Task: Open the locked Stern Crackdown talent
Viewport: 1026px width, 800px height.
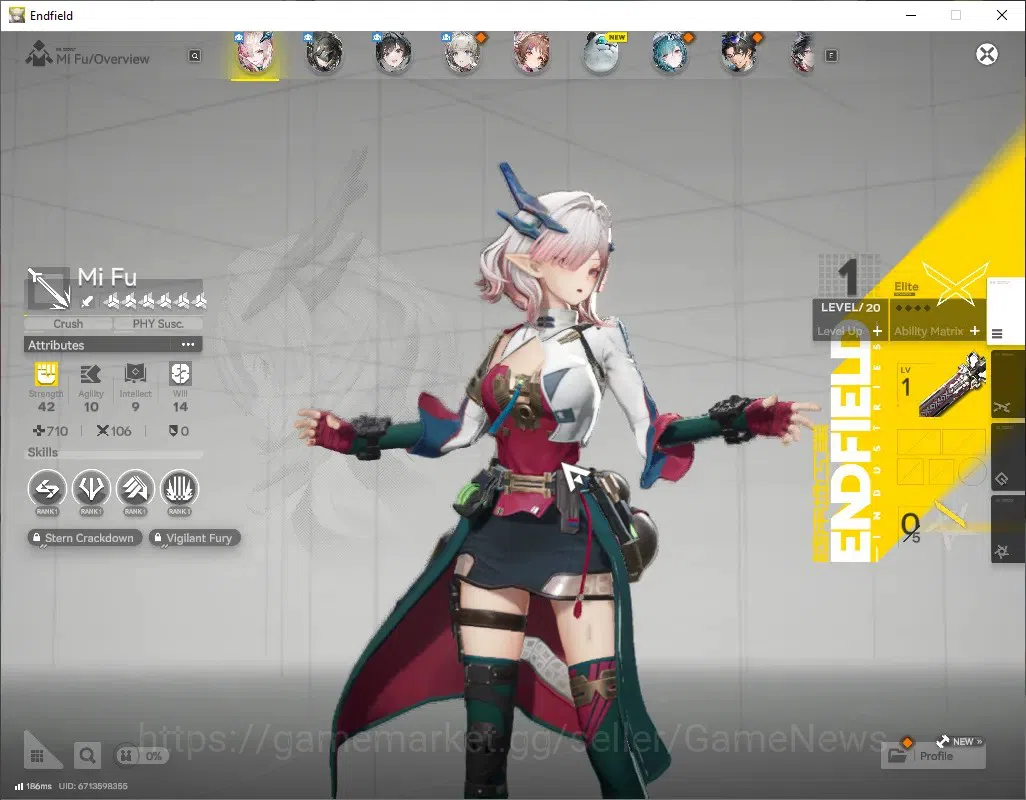Action: [x=84, y=538]
